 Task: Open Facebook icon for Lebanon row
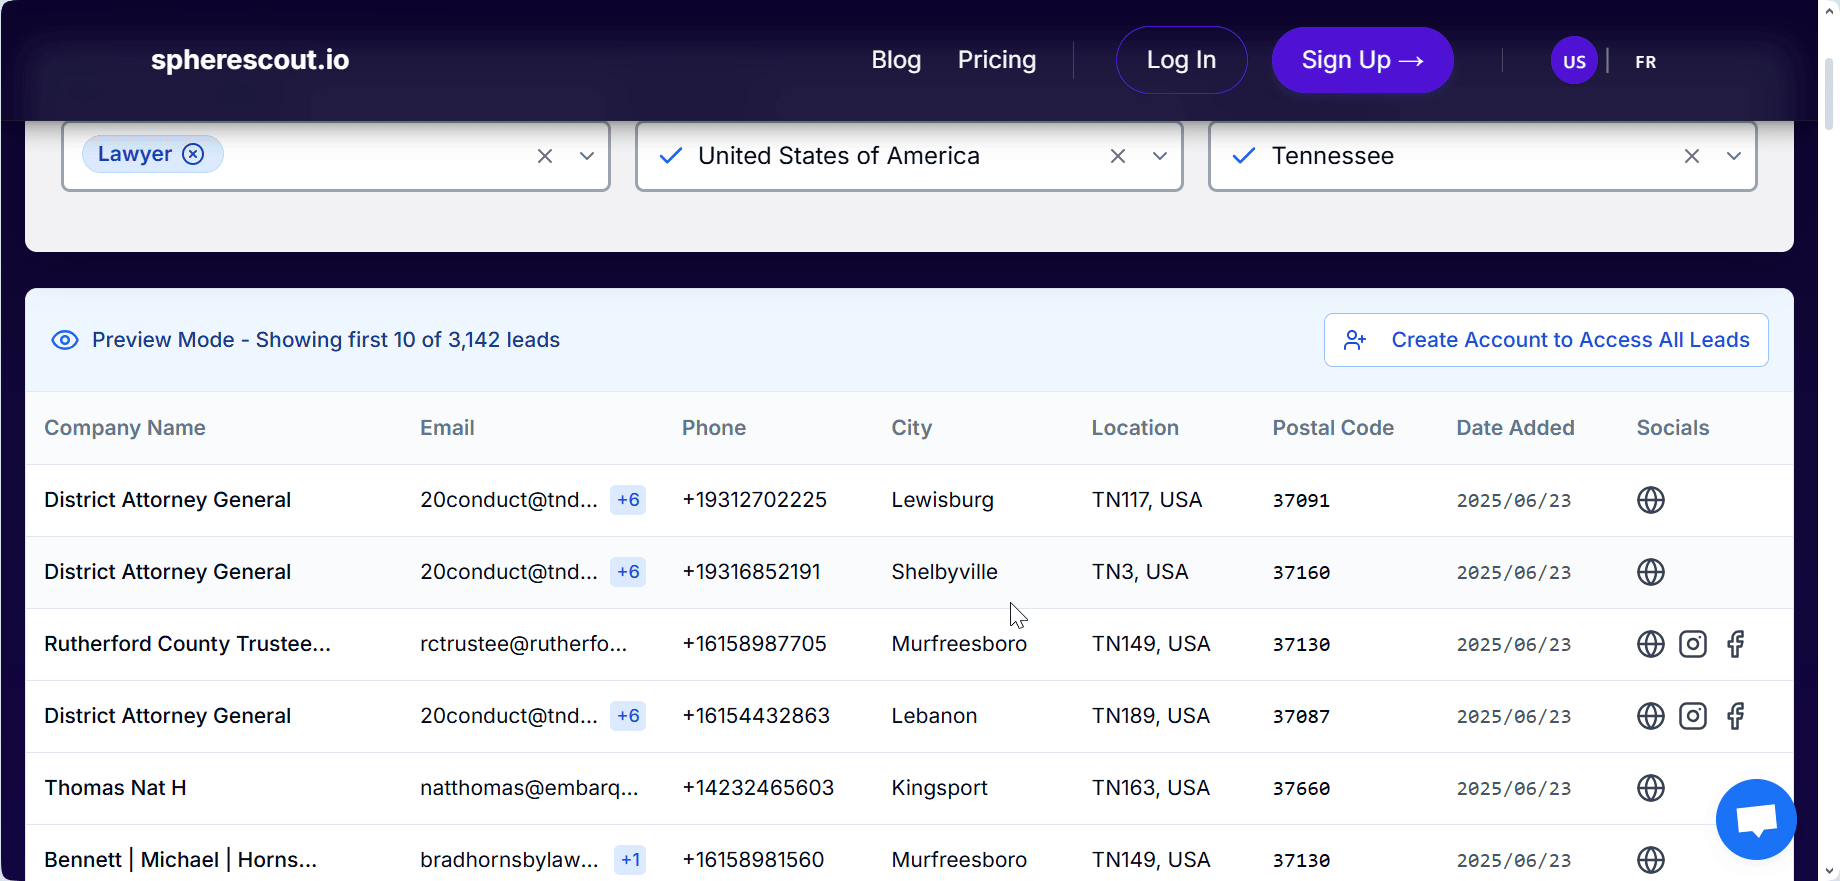[x=1735, y=716]
